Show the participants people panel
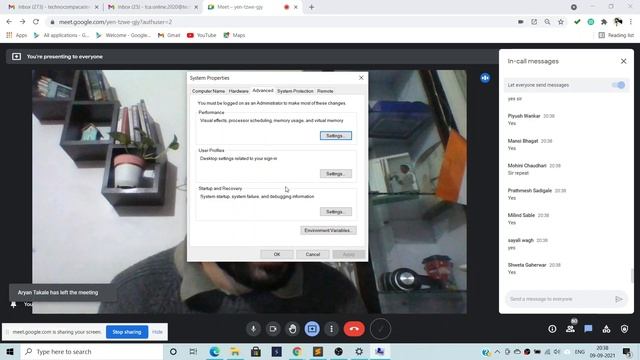The image size is (640, 360). click(570, 329)
